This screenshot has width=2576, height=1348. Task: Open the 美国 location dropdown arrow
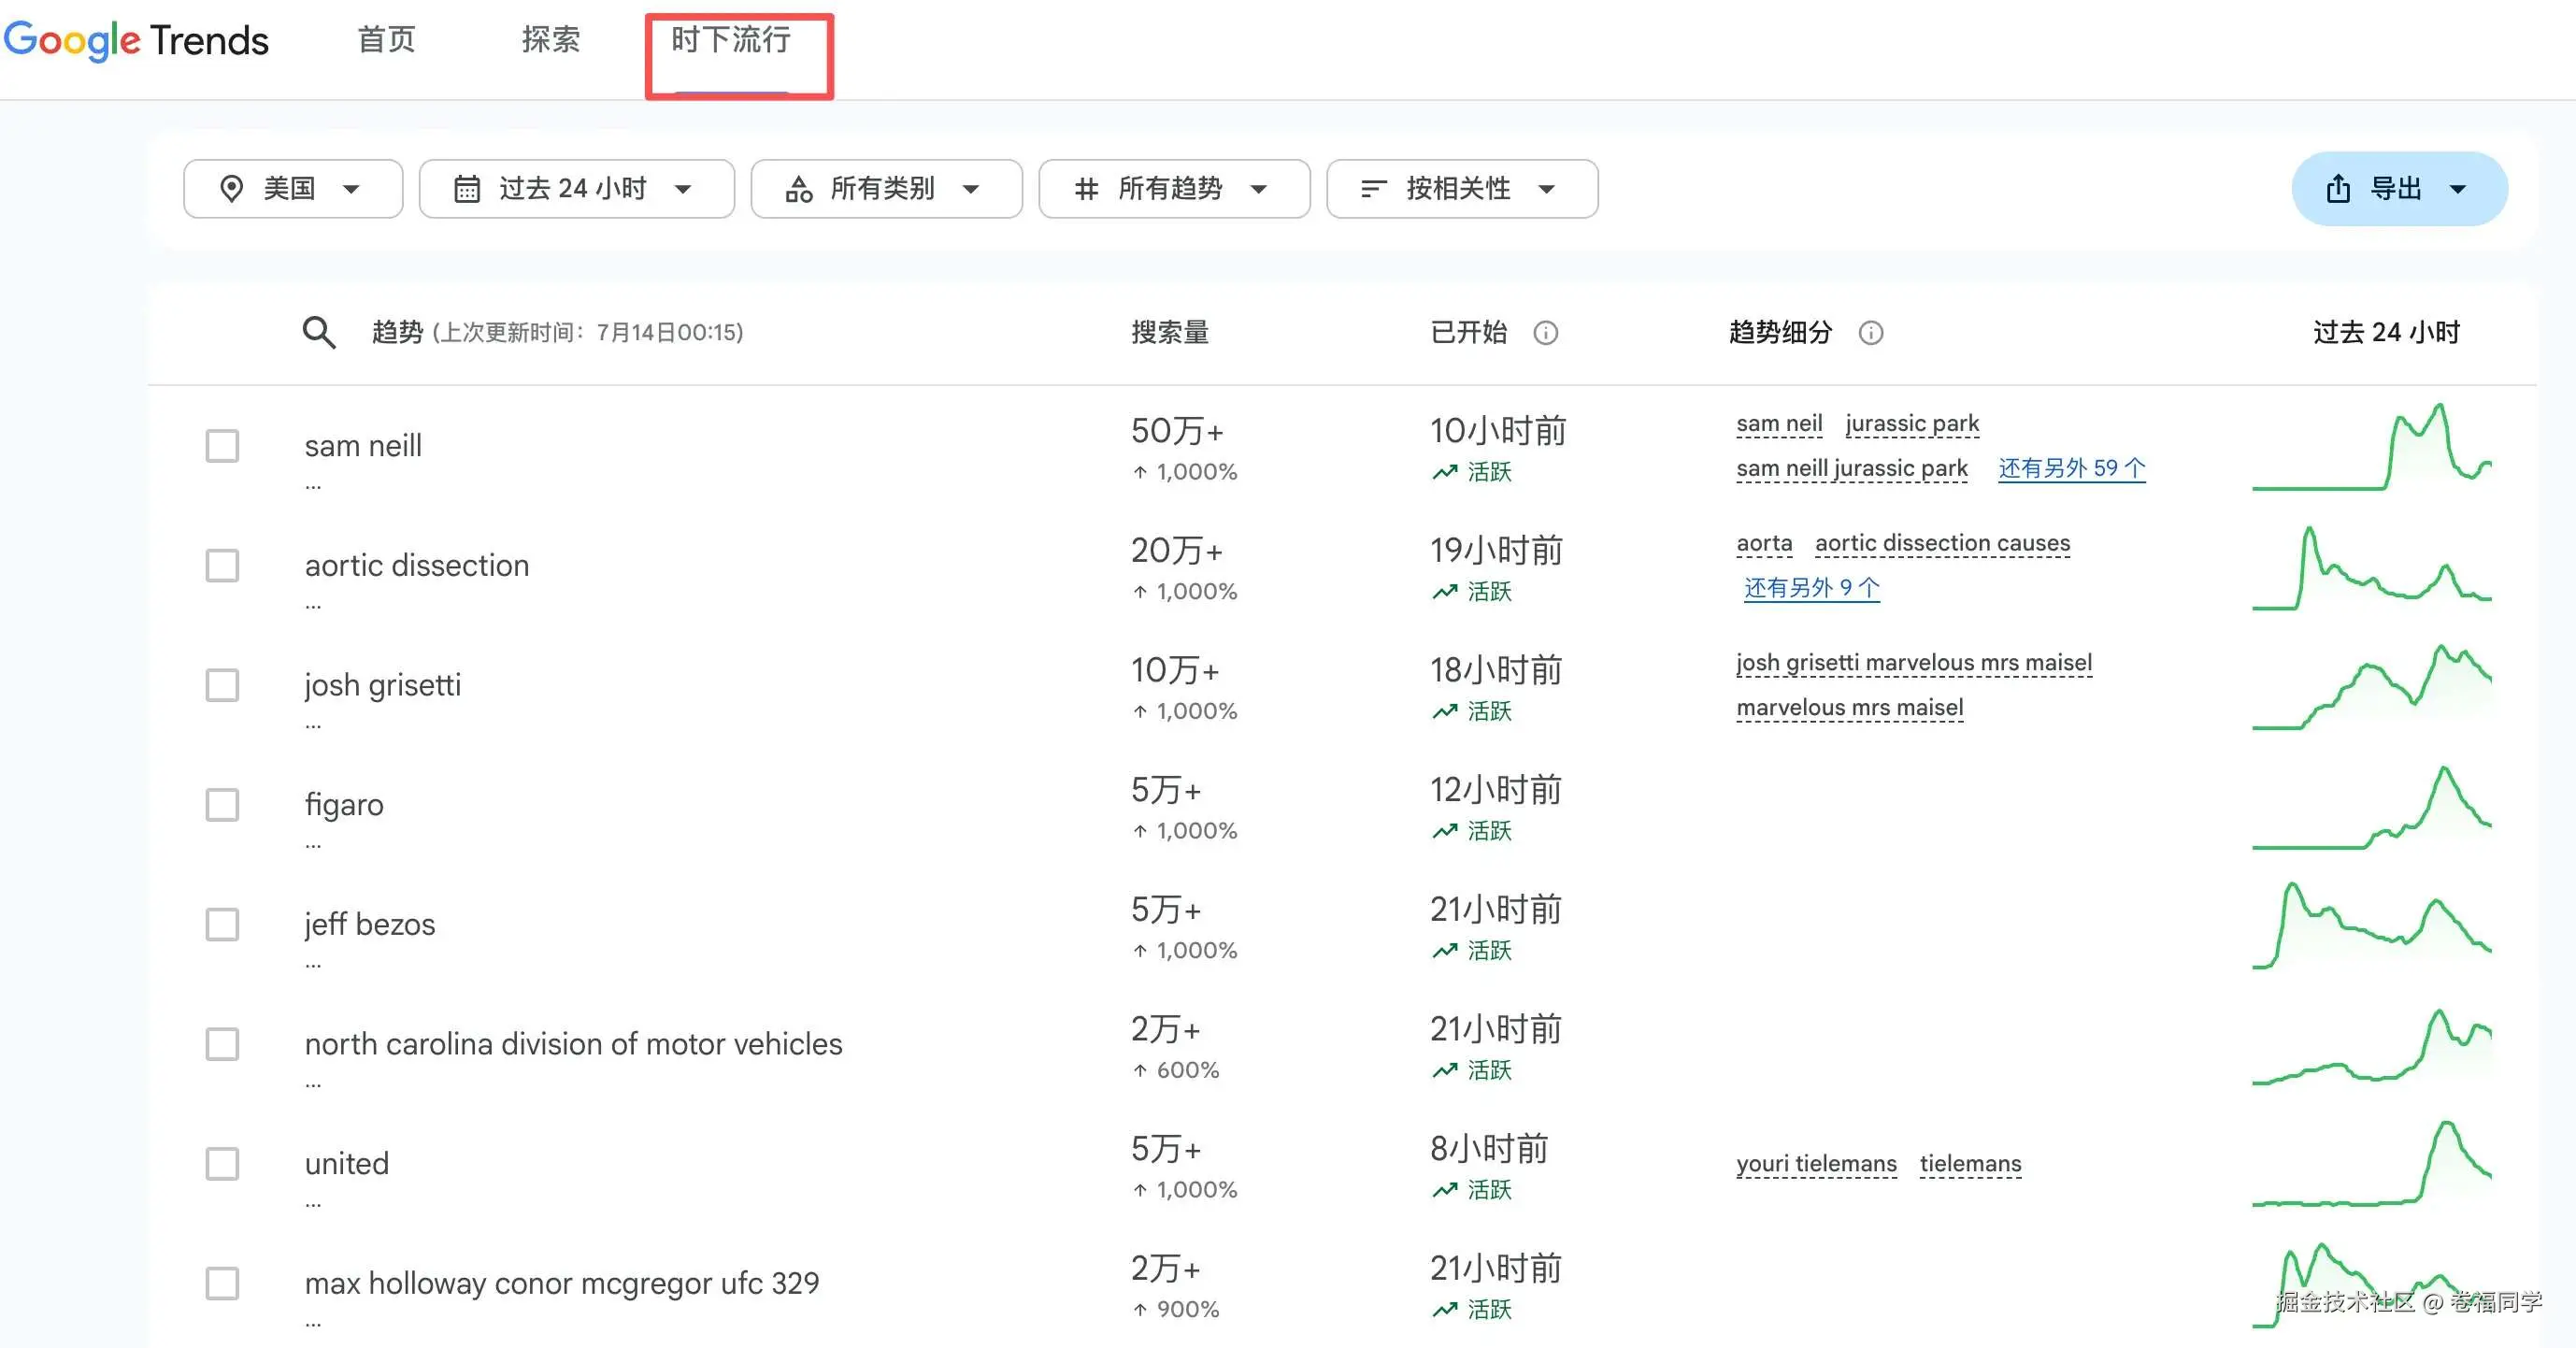351,189
